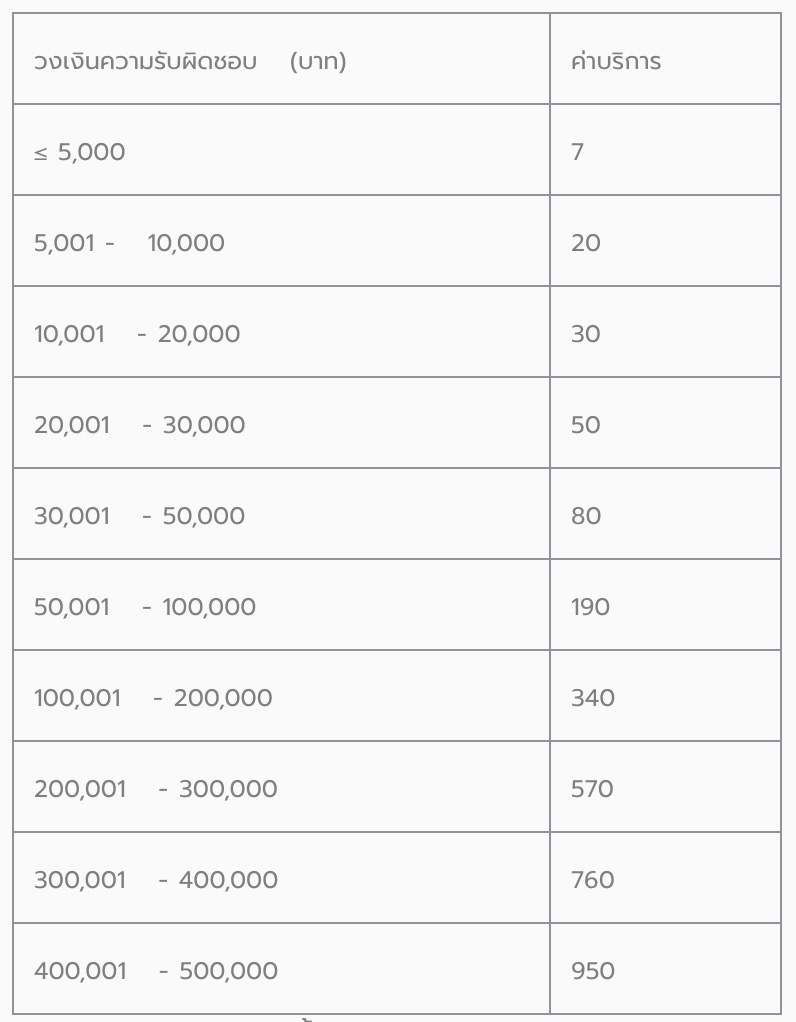Click the วงเงินความรับผิดชอบ (บาท) header cell

click(x=190, y=61)
